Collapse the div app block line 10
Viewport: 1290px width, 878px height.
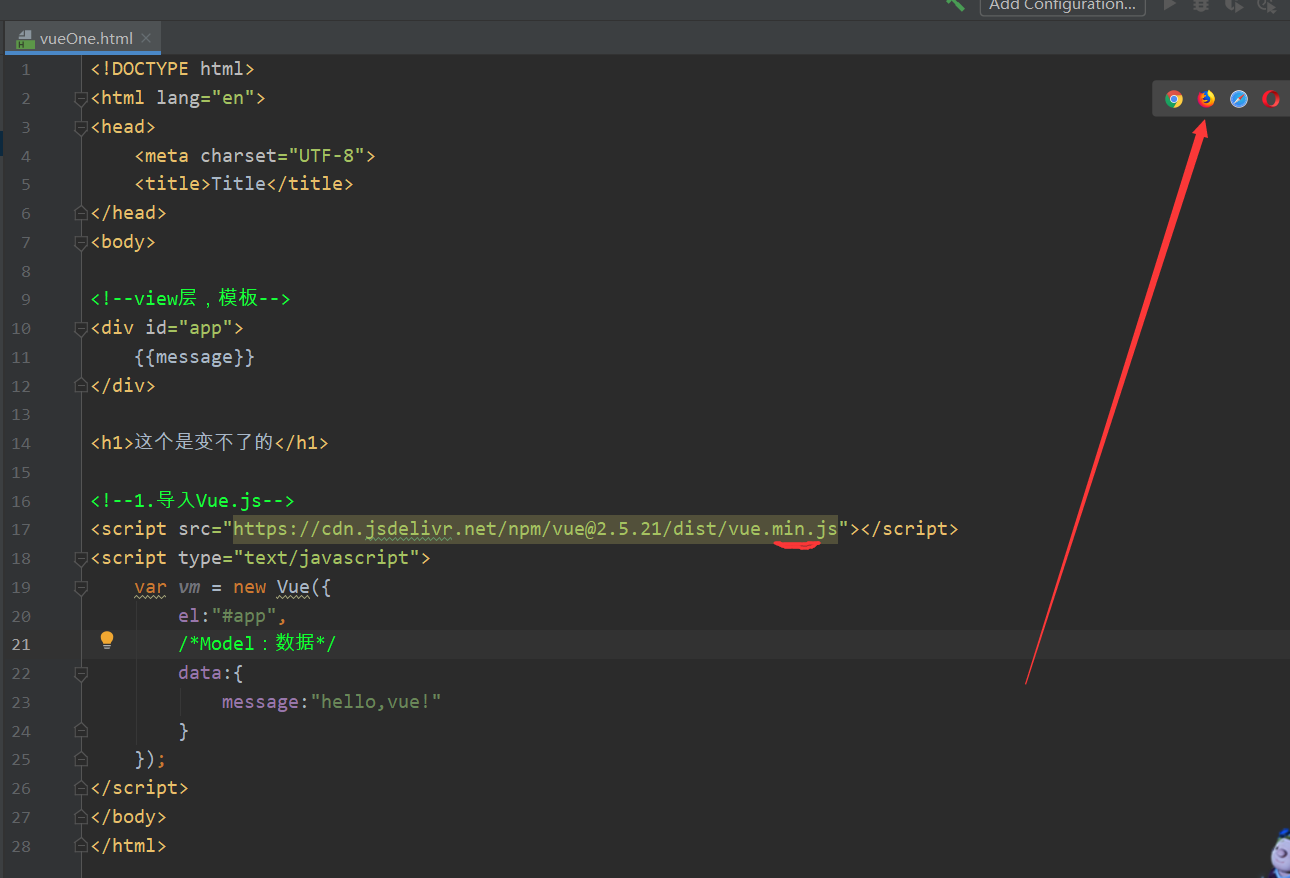pyautogui.click(x=81, y=329)
